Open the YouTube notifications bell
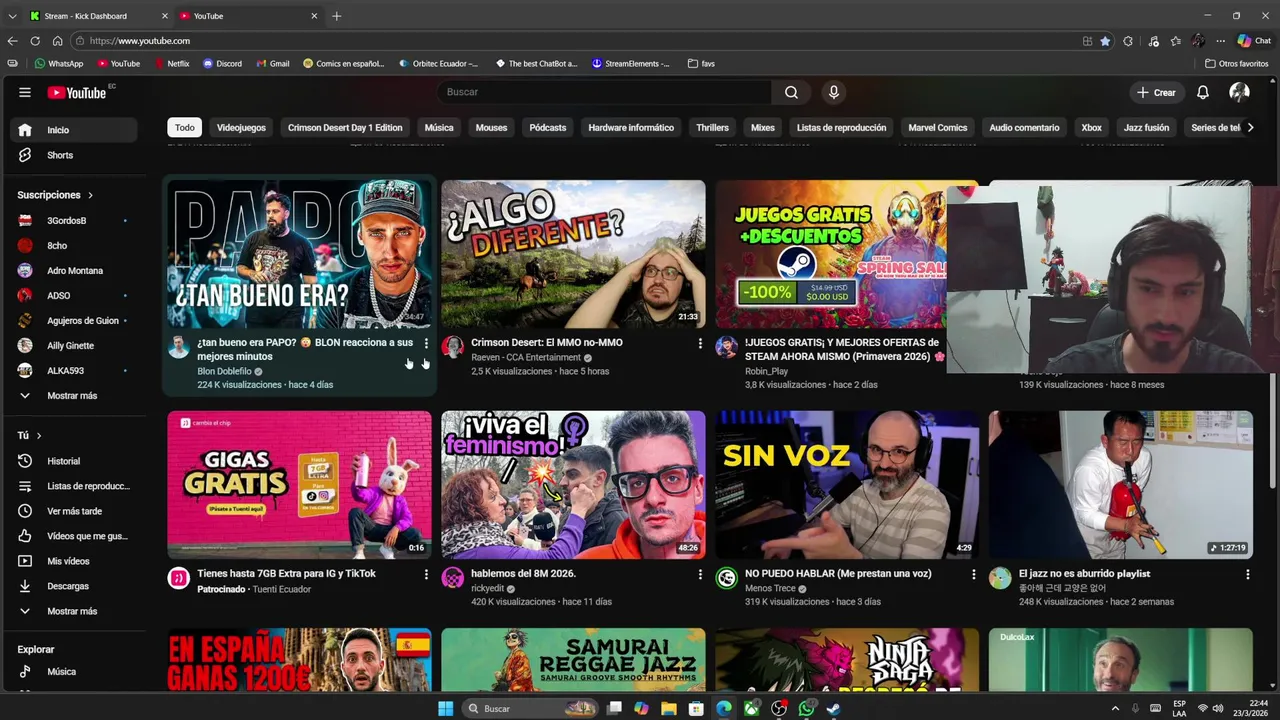Image resolution: width=1280 pixels, height=720 pixels. coord(1203,92)
